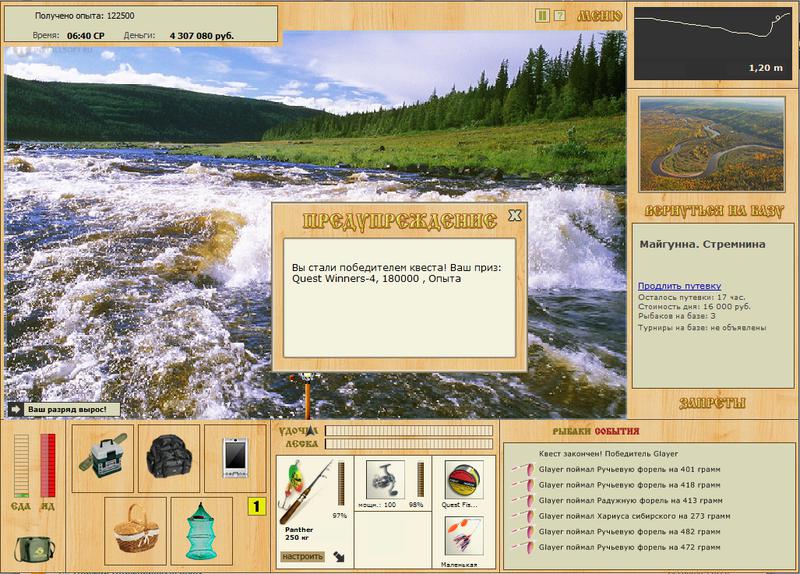Select the Маленькая spinner lure

(464, 536)
